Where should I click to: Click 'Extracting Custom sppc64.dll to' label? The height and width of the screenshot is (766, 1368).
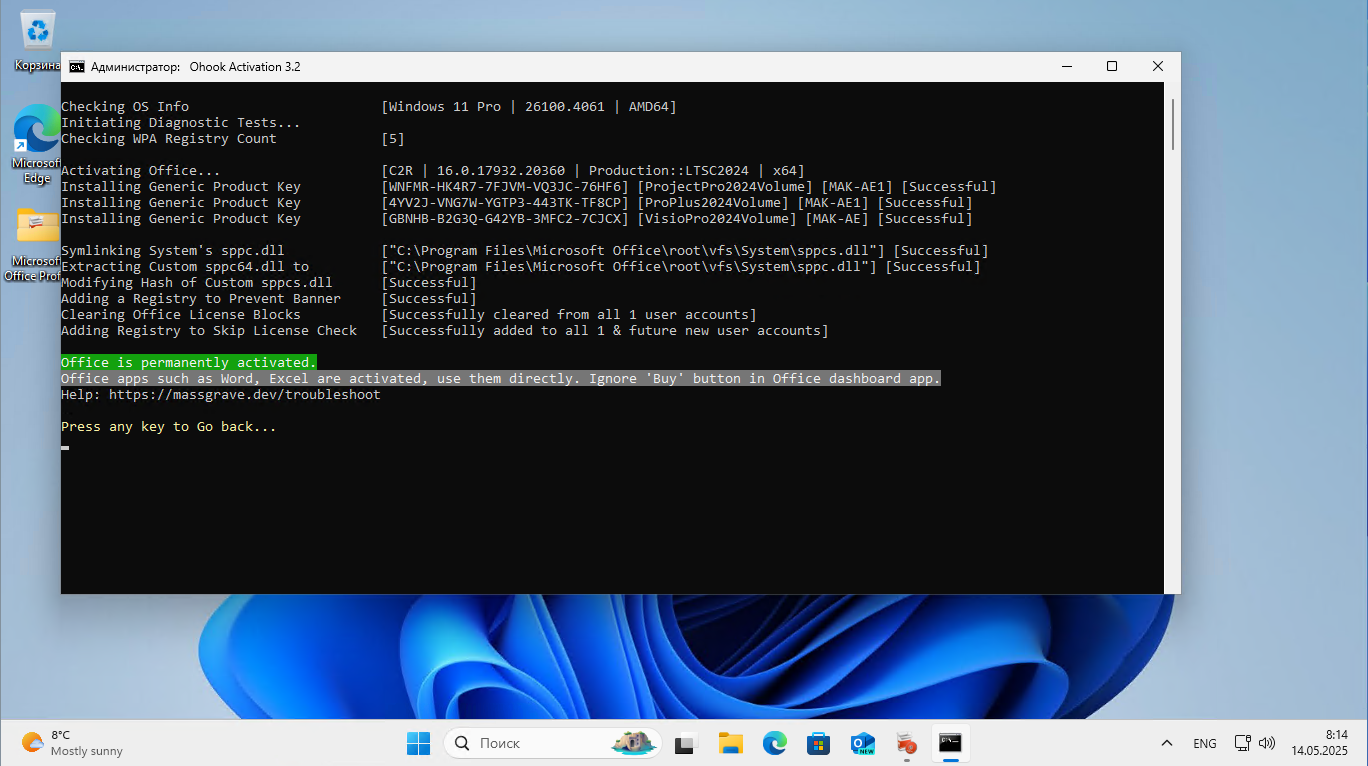[x=185, y=267]
